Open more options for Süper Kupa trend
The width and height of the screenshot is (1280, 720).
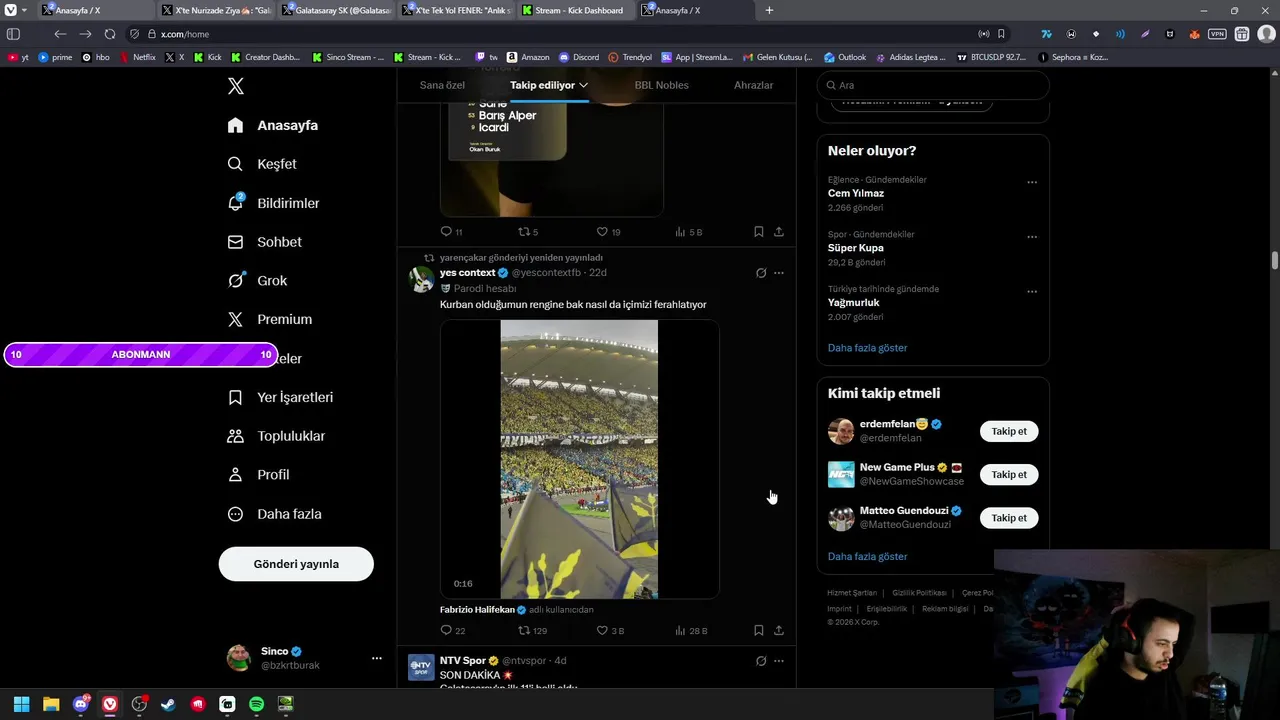1032,237
